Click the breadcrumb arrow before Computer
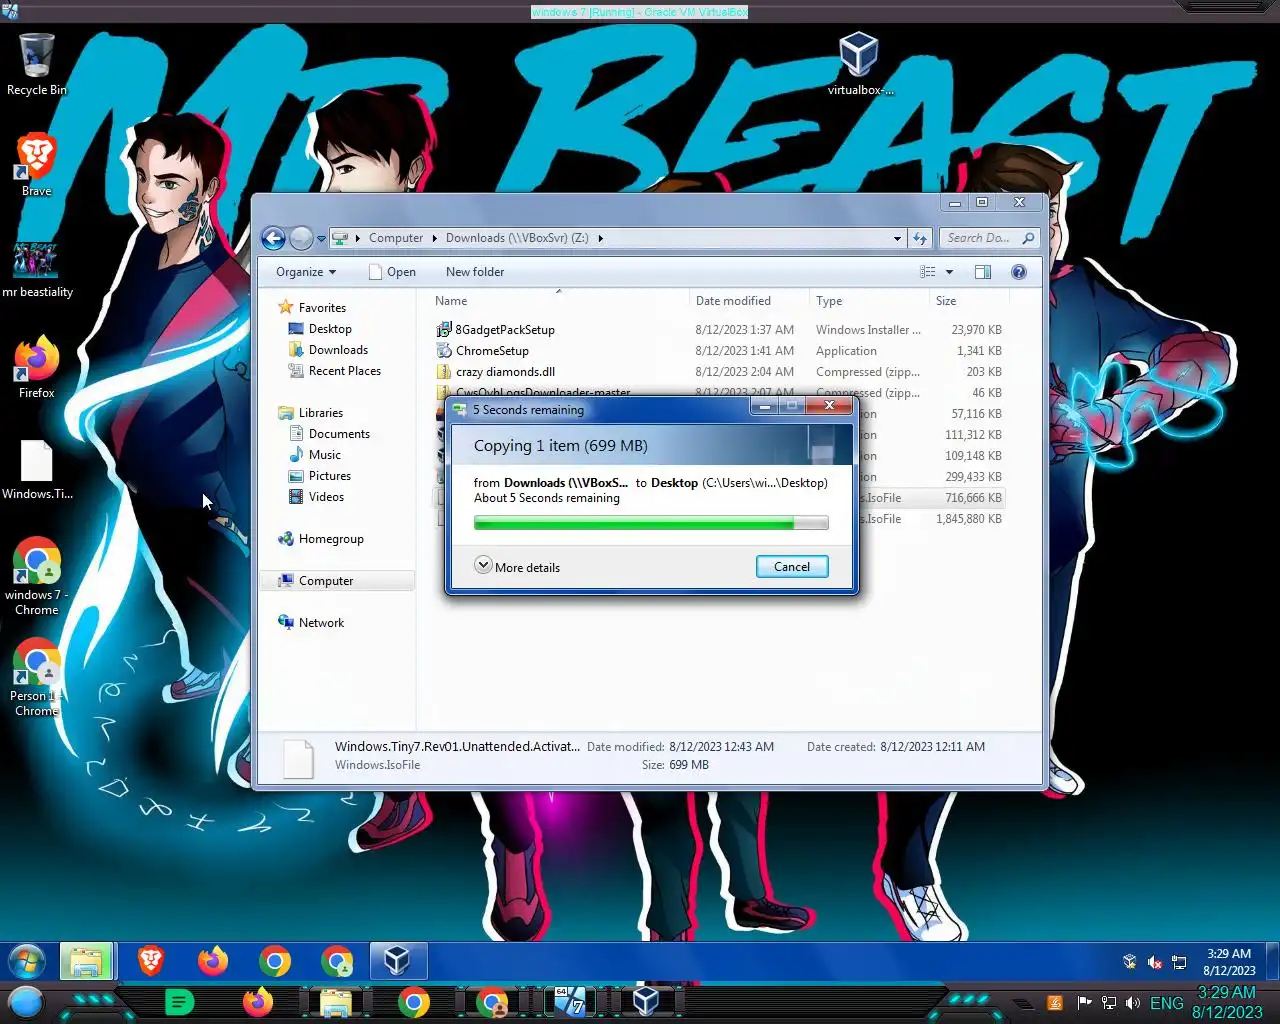The height and width of the screenshot is (1024, 1280). click(x=358, y=238)
